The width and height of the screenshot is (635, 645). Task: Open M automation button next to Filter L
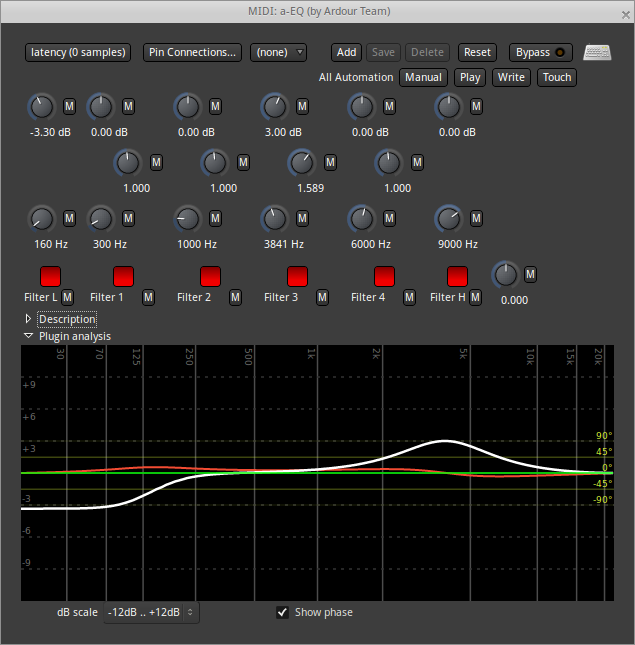click(67, 297)
